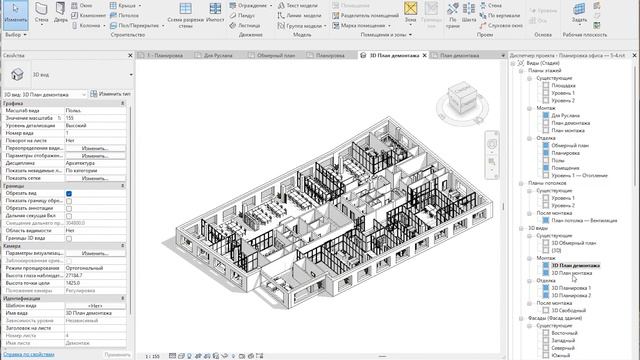Activate the Дверь (Door) tool
This screenshot has width=640, height=360.
(x=60, y=13)
